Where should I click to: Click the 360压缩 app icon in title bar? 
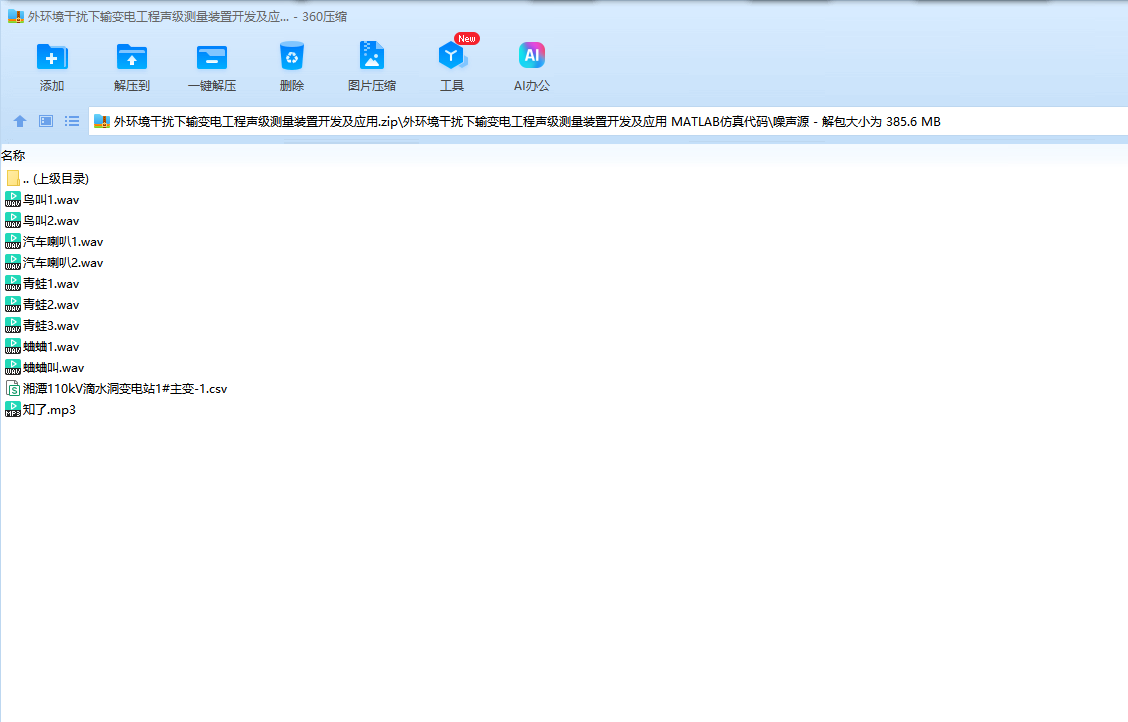pyautogui.click(x=16, y=16)
